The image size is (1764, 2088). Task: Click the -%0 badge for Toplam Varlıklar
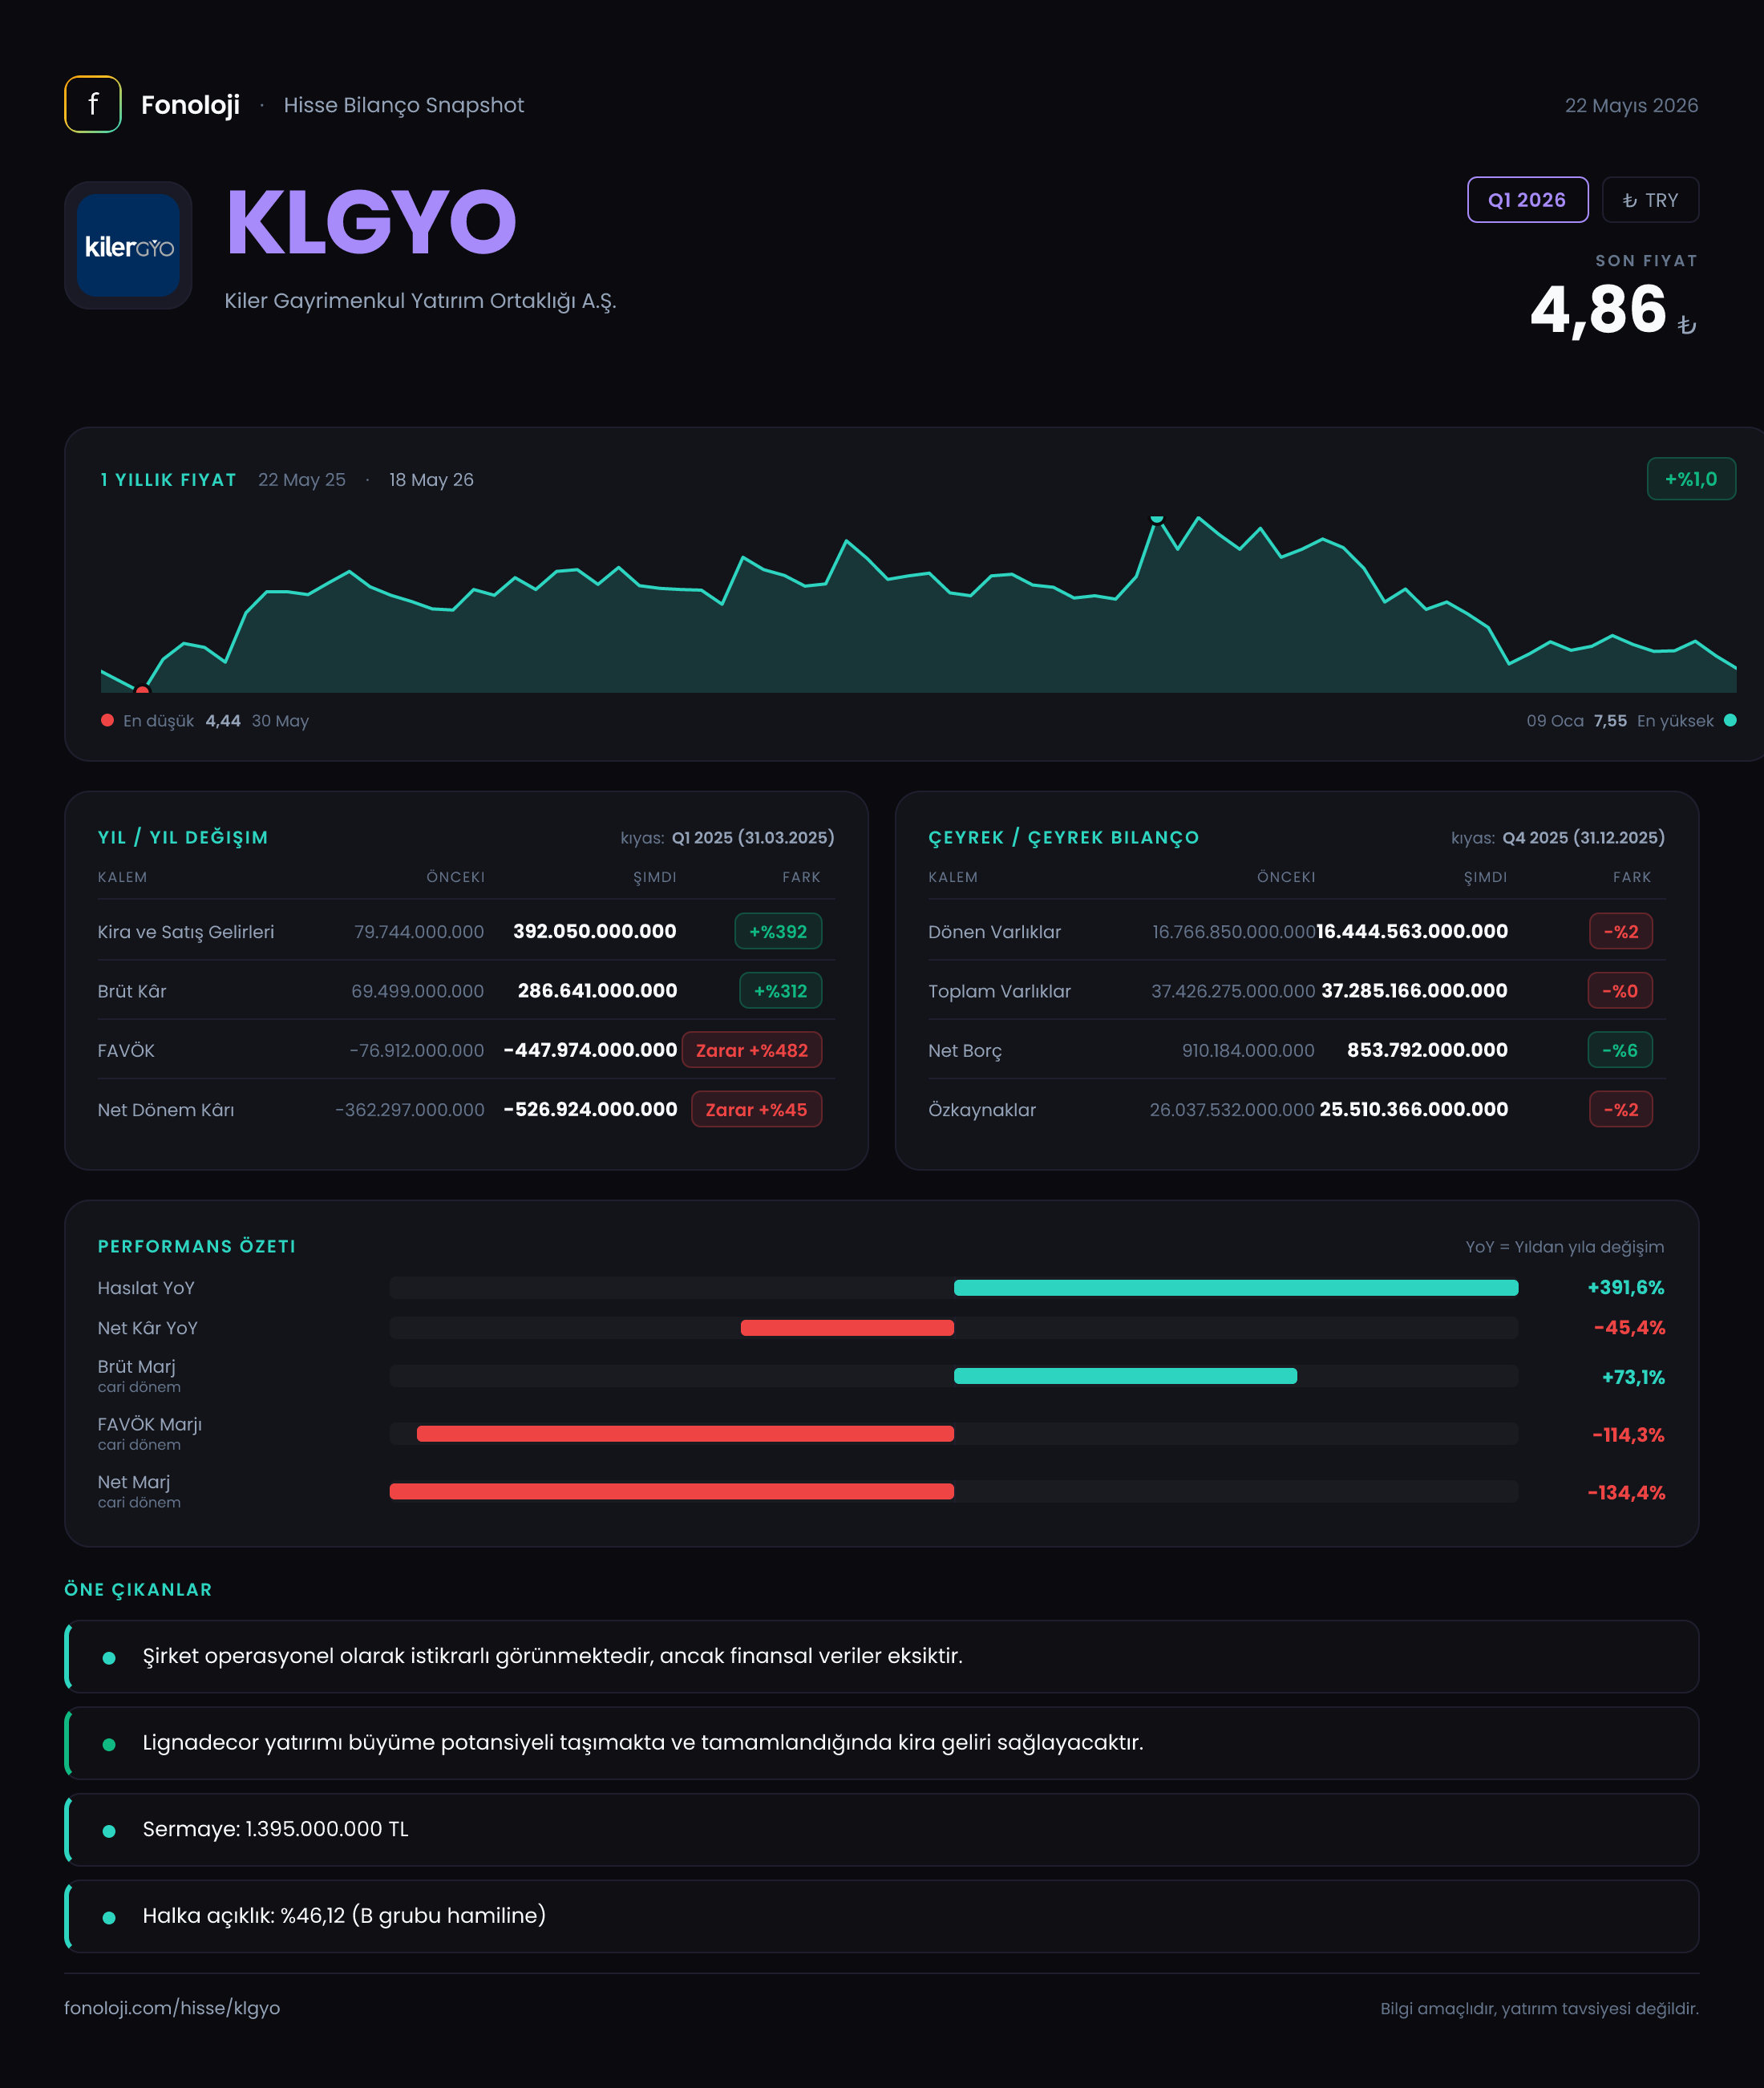coord(1620,991)
